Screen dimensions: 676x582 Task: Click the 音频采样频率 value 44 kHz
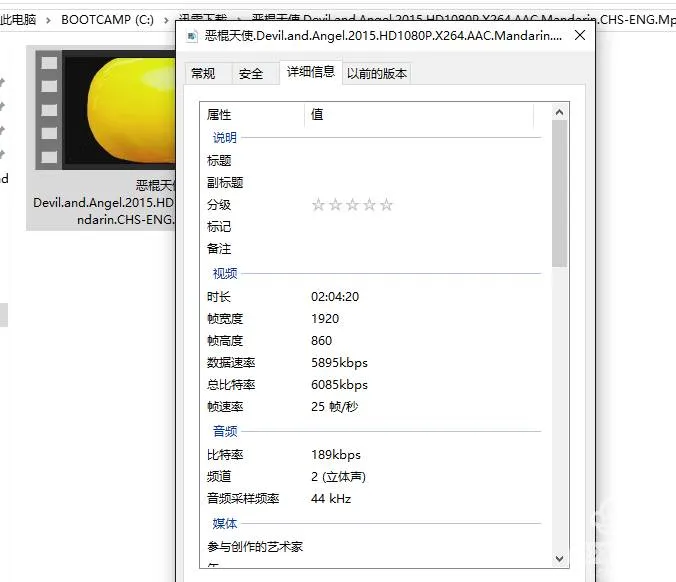point(331,499)
